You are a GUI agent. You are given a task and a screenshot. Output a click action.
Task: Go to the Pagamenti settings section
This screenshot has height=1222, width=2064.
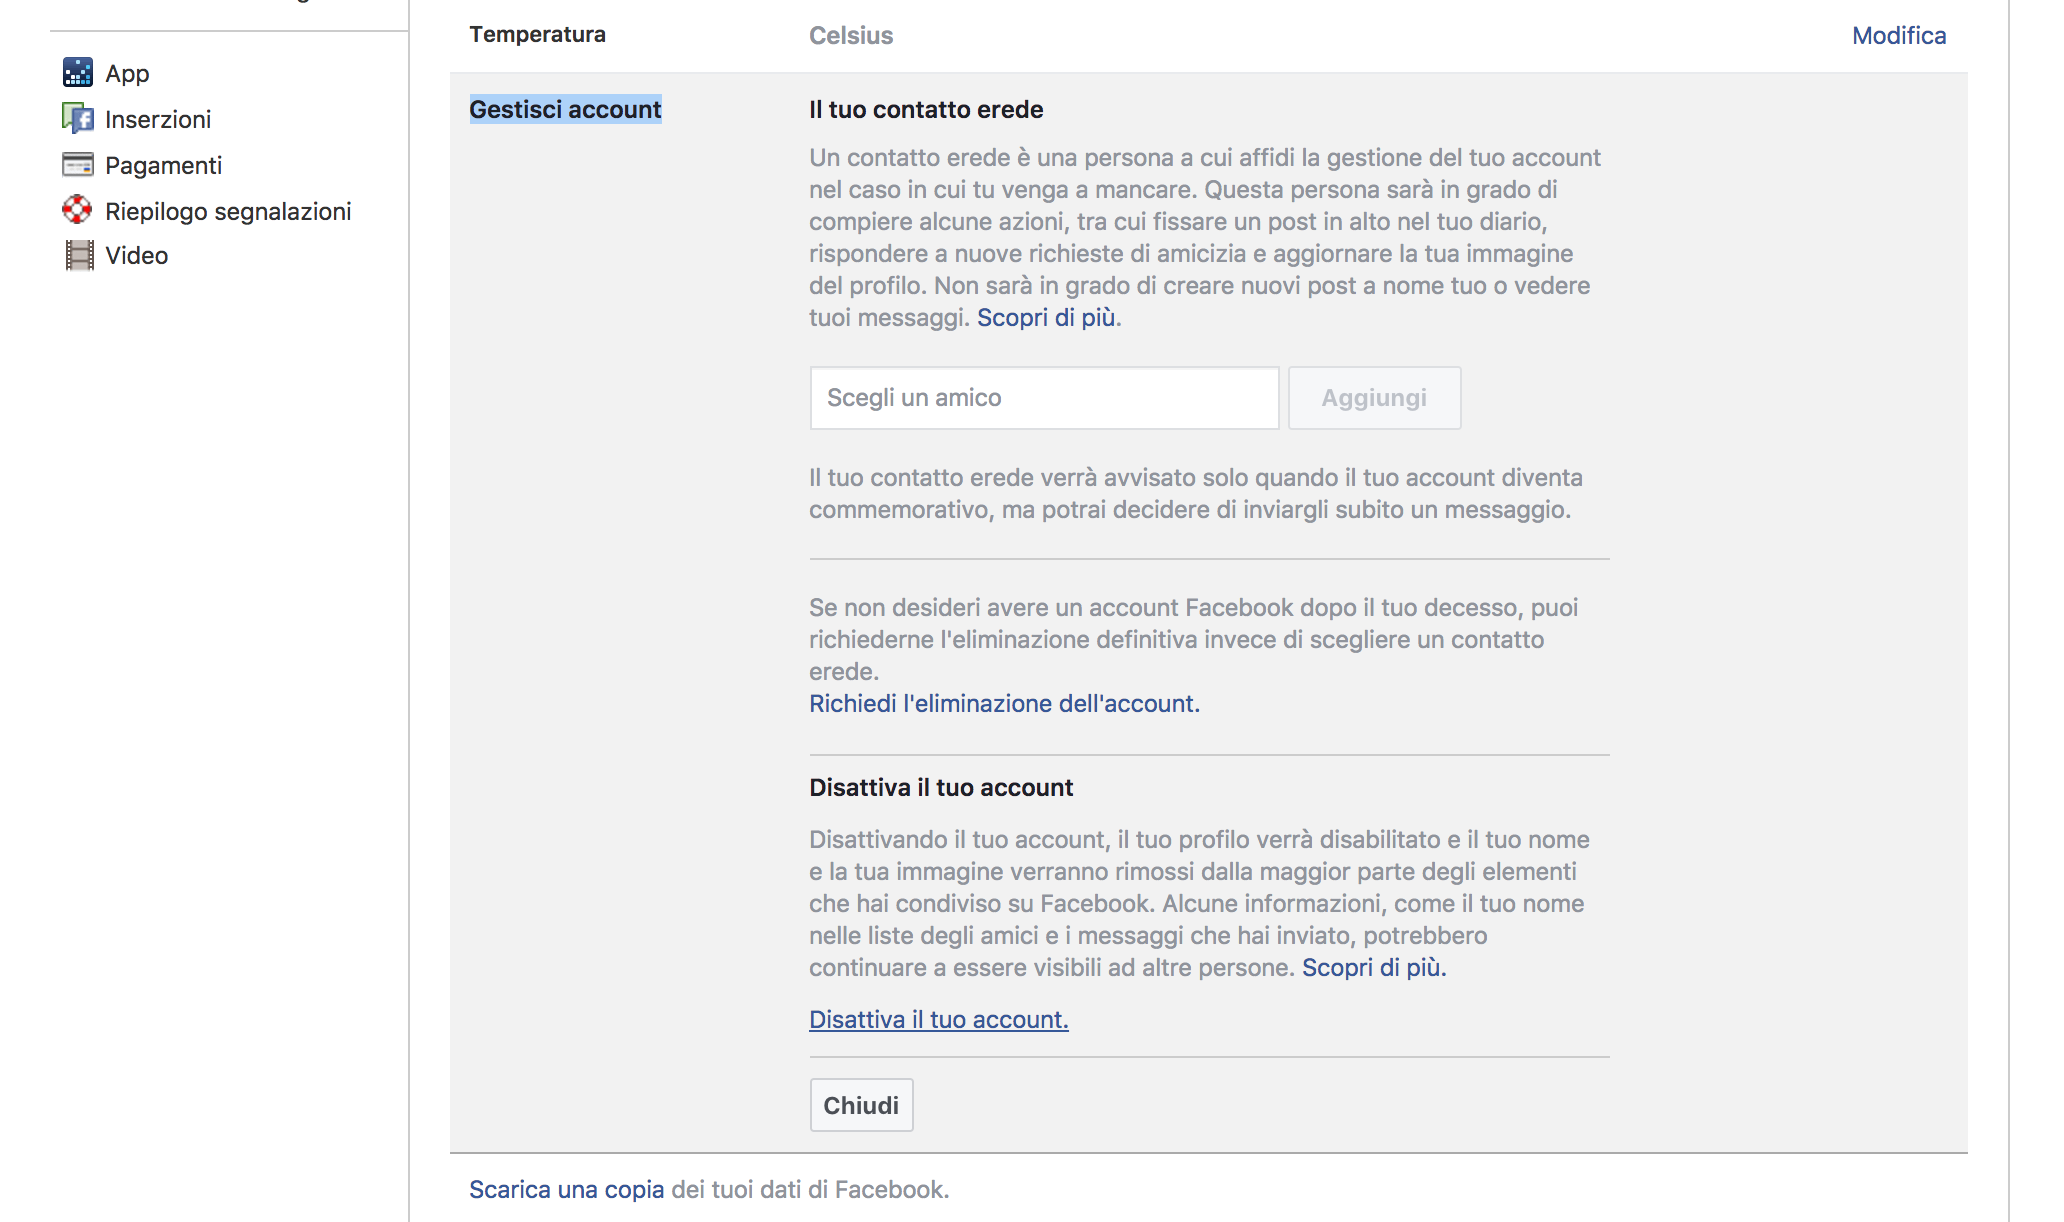(163, 165)
